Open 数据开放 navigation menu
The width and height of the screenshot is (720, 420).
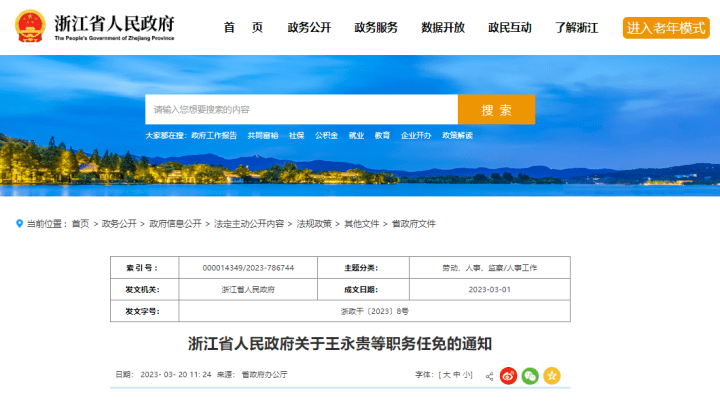coord(443,28)
